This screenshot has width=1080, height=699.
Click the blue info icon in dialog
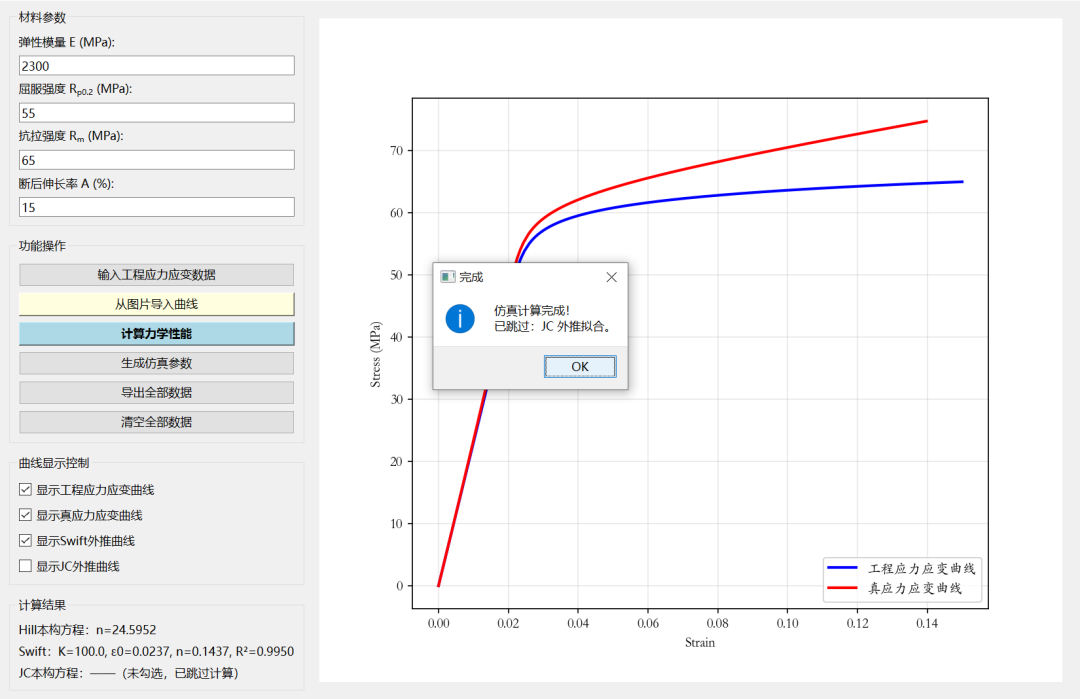click(460, 319)
